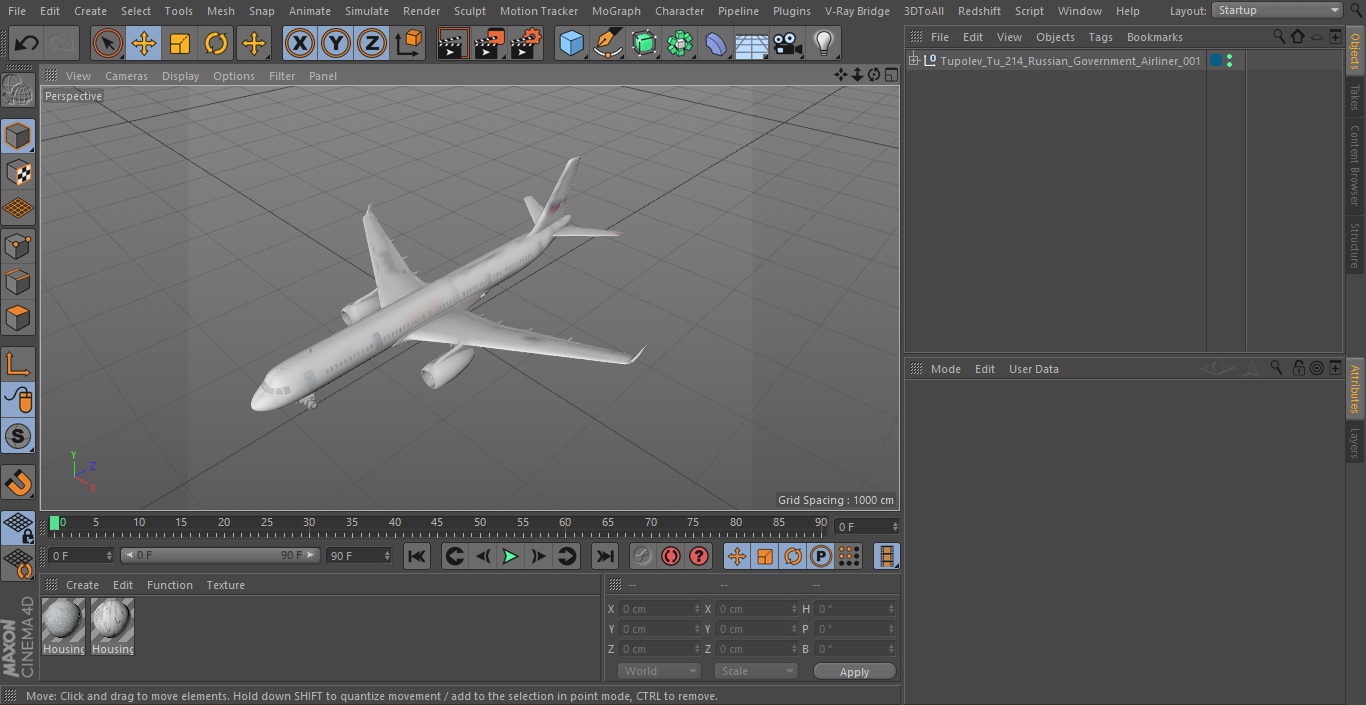Open Attributes User Data menu
This screenshot has height=705, width=1366.
[x=1033, y=369]
